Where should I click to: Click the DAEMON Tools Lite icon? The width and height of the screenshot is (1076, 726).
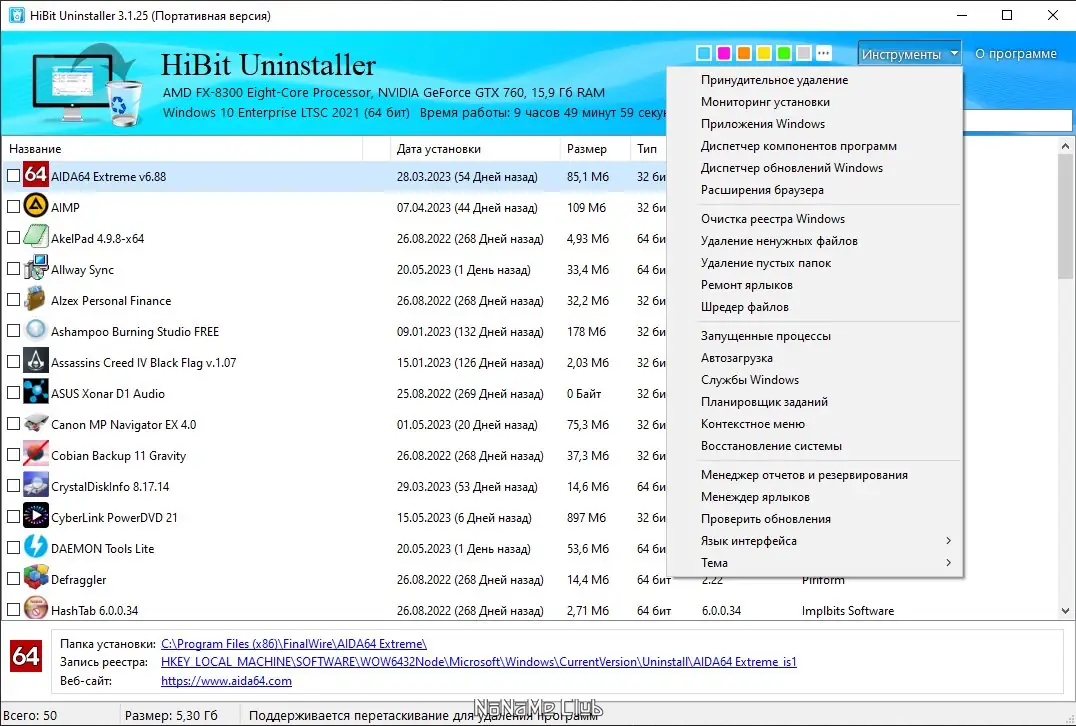36,547
